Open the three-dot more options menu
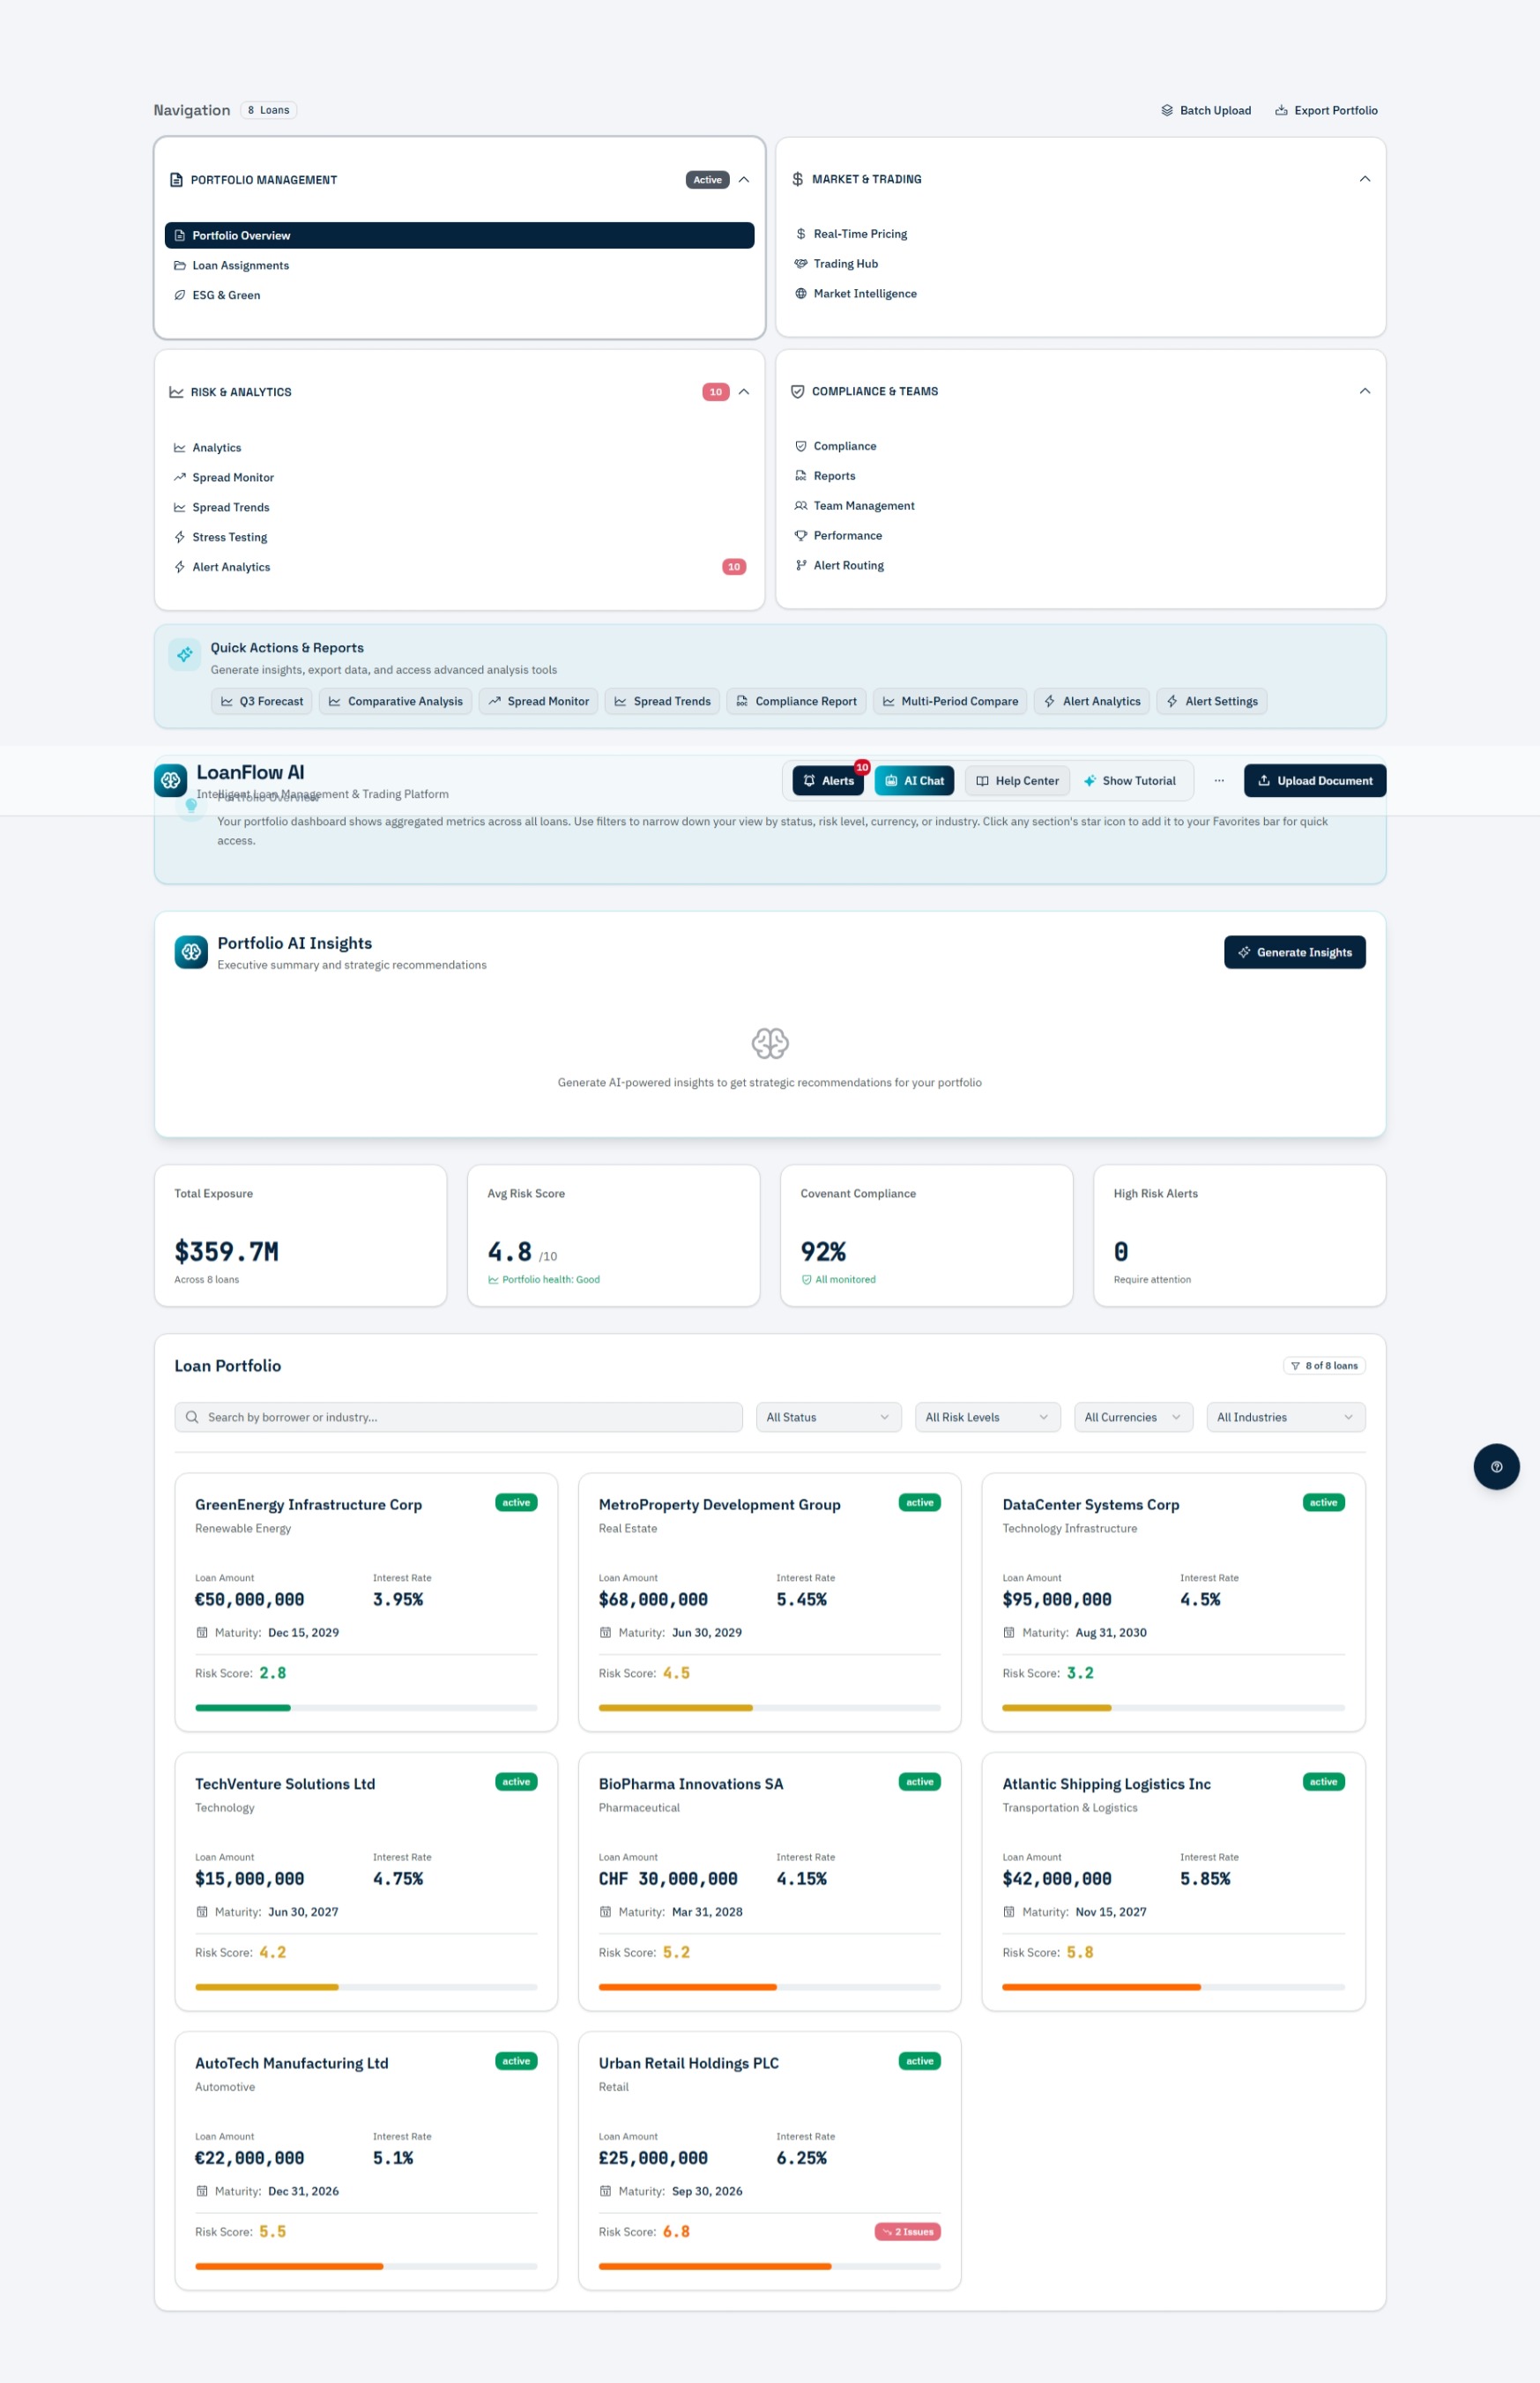Screen dimensions: 1540x2383 pyautogui.click(x=1219, y=781)
